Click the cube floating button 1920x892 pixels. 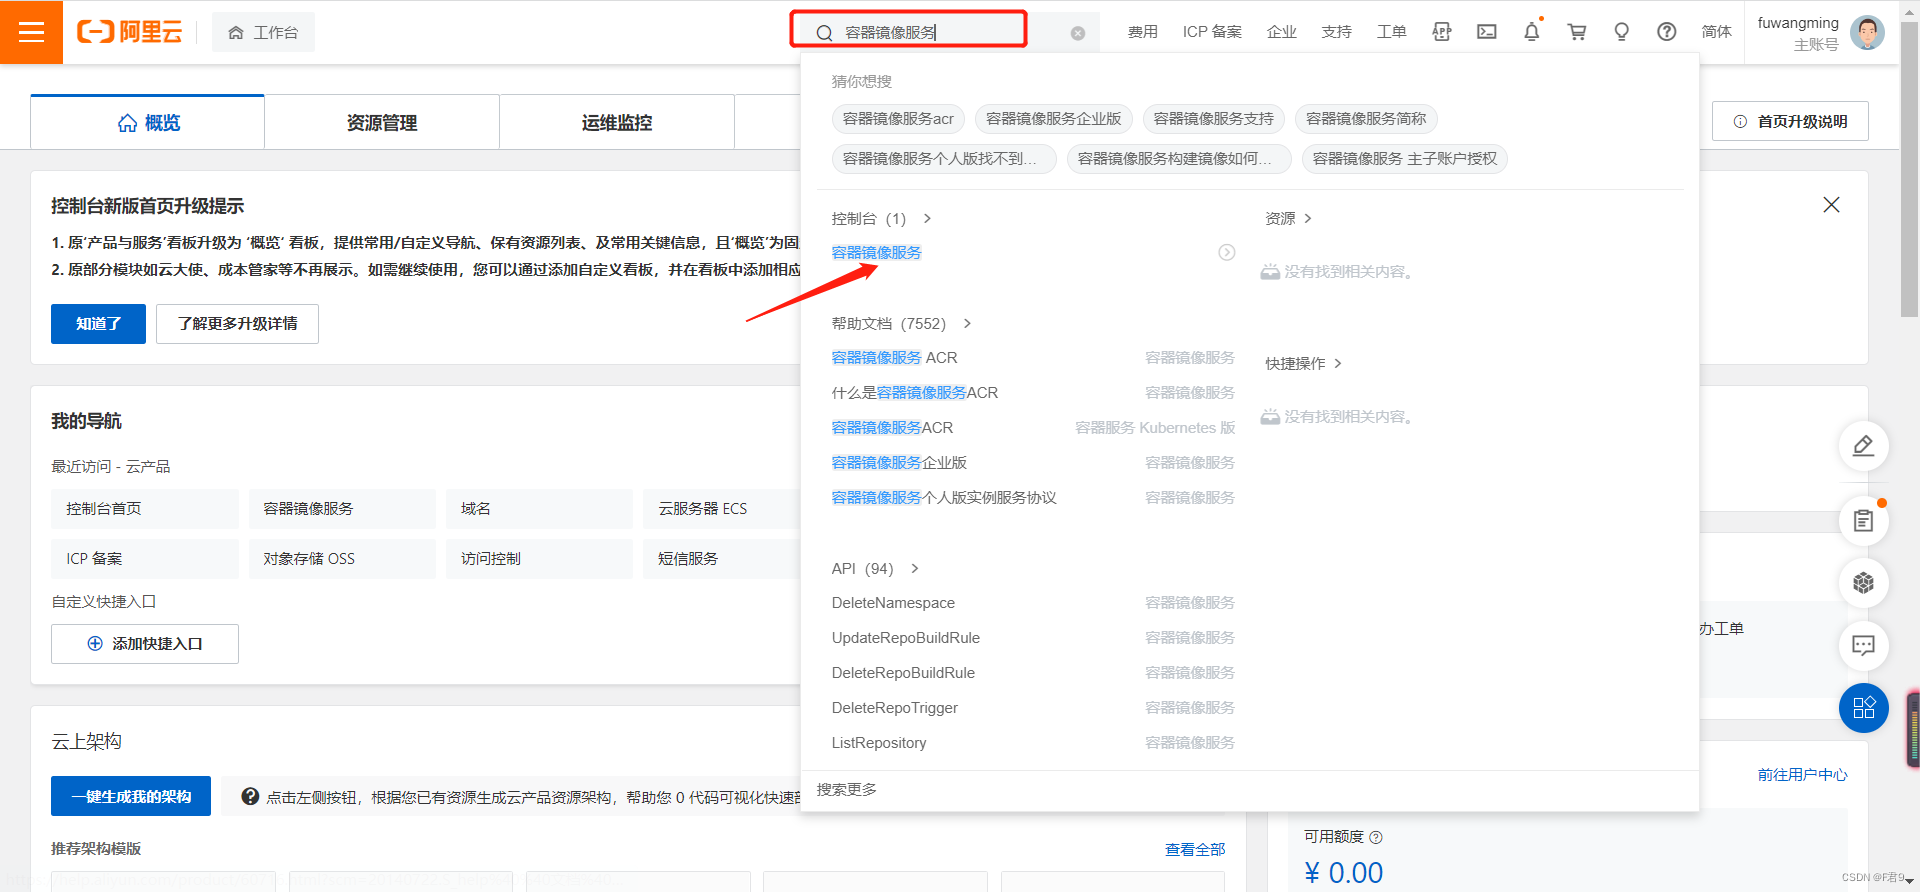coord(1863,583)
